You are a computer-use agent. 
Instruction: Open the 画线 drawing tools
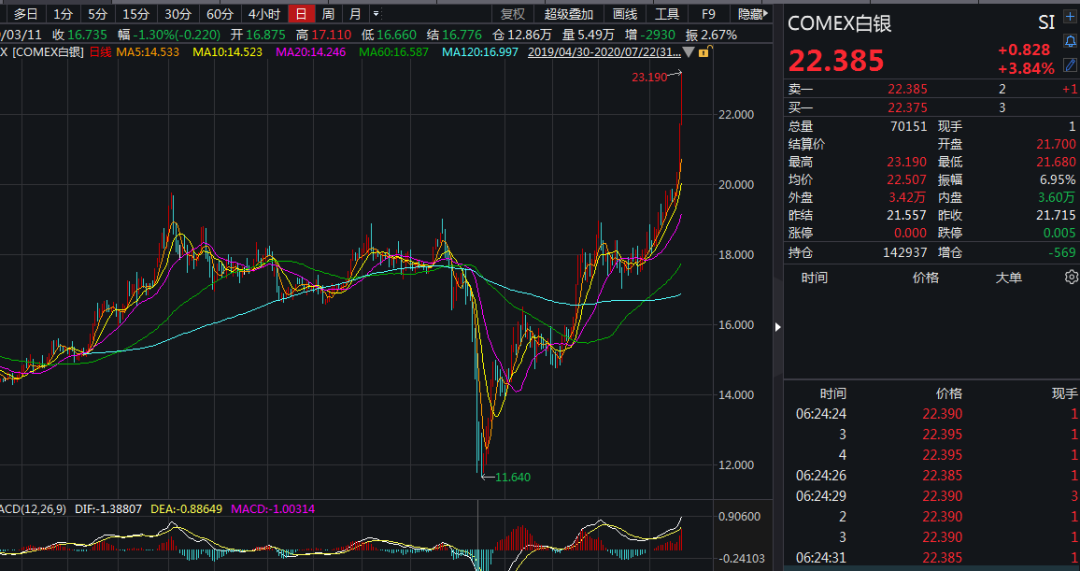tap(624, 14)
